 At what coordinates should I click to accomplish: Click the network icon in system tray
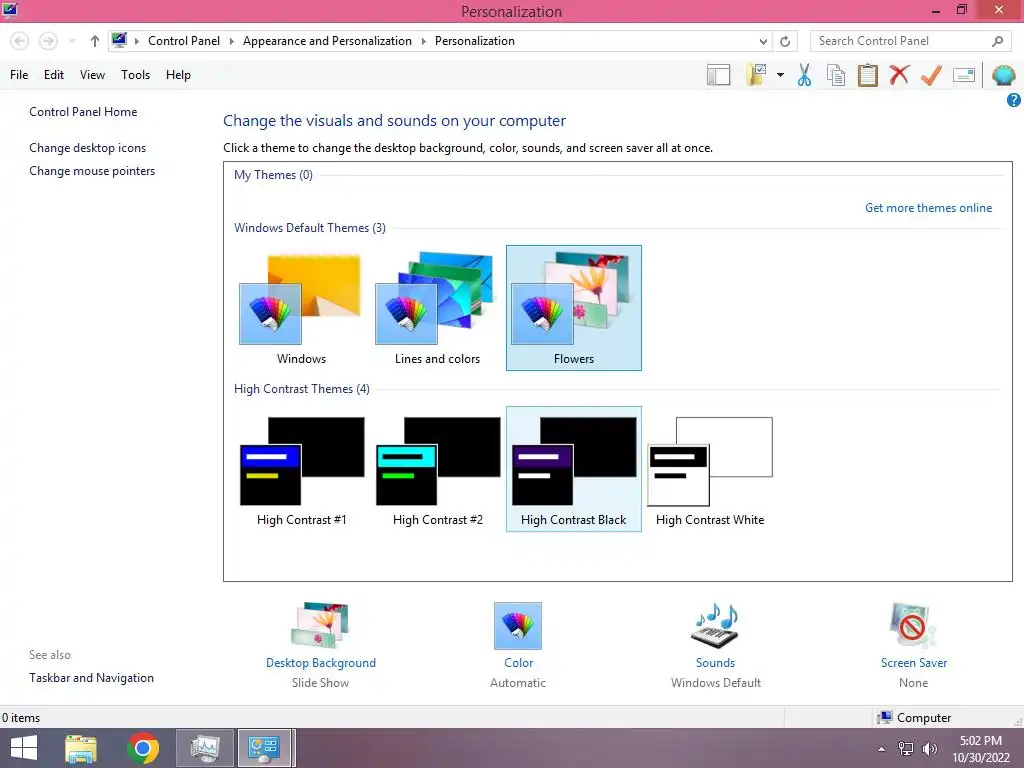pyautogui.click(x=905, y=749)
